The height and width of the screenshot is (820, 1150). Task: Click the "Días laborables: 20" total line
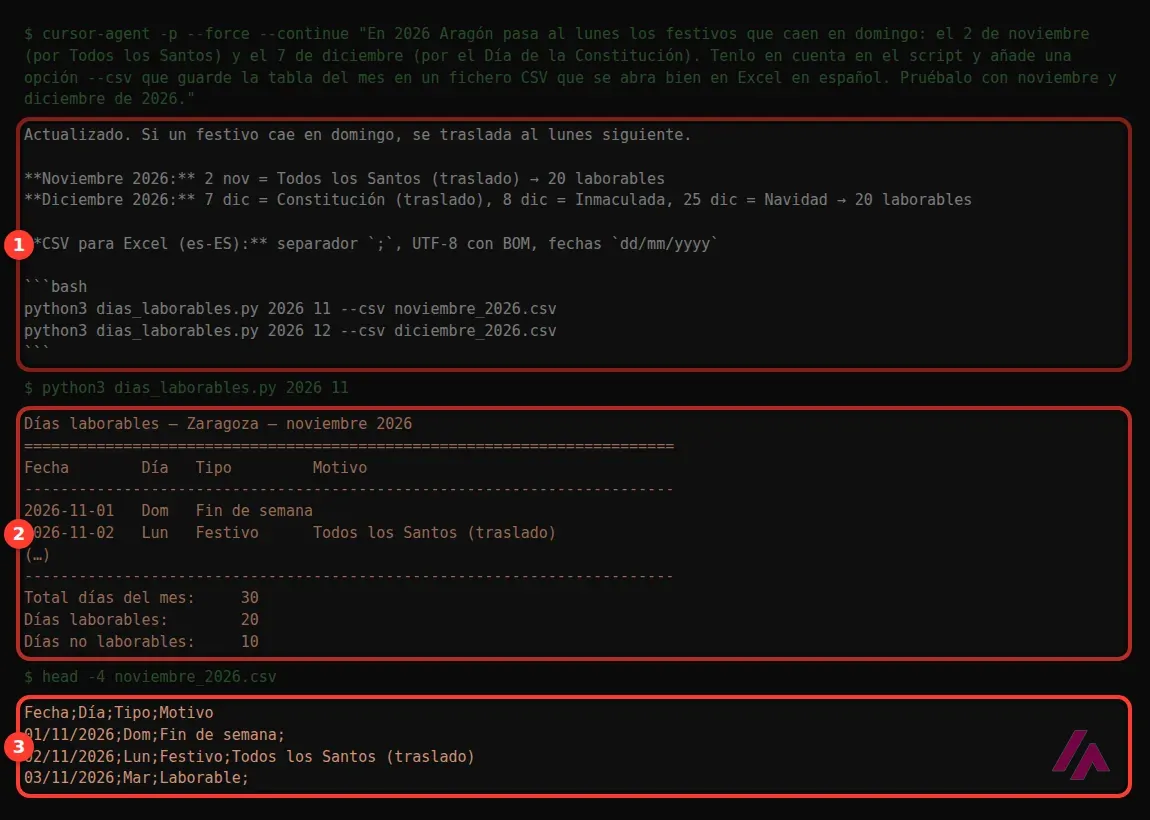click(x=141, y=620)
